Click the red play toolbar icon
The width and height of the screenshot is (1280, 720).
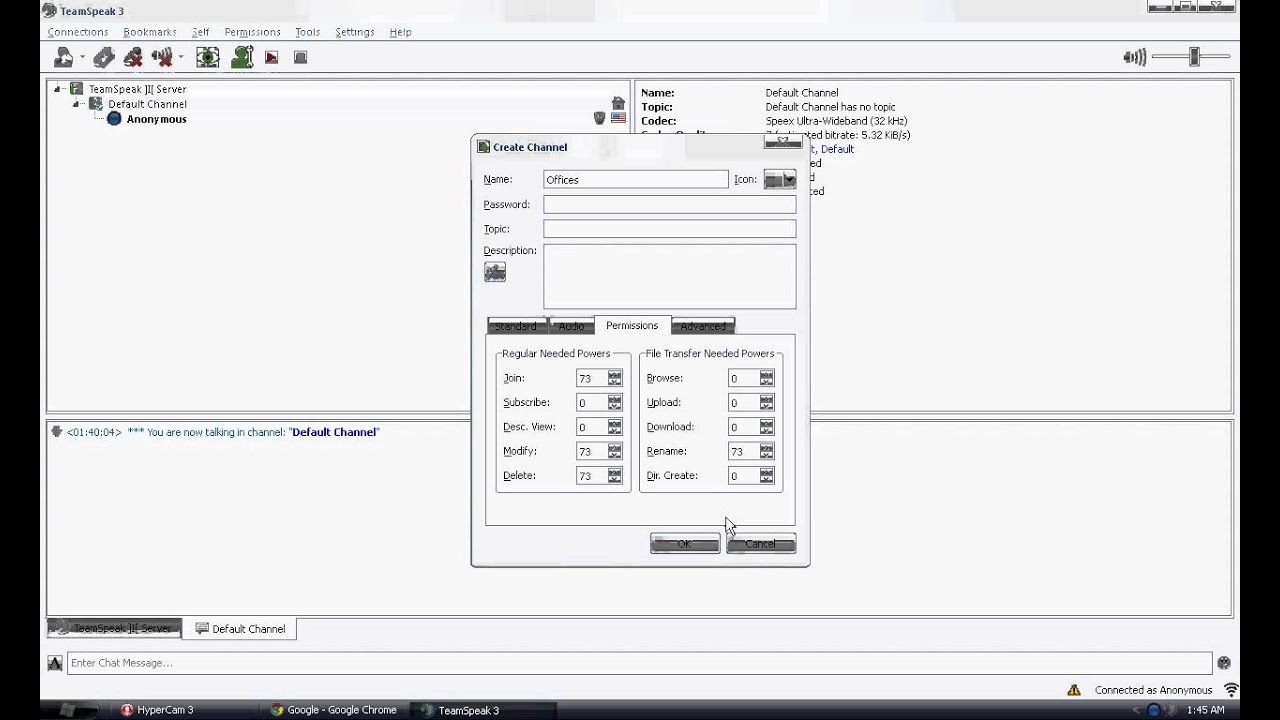[x=272, y=58]
